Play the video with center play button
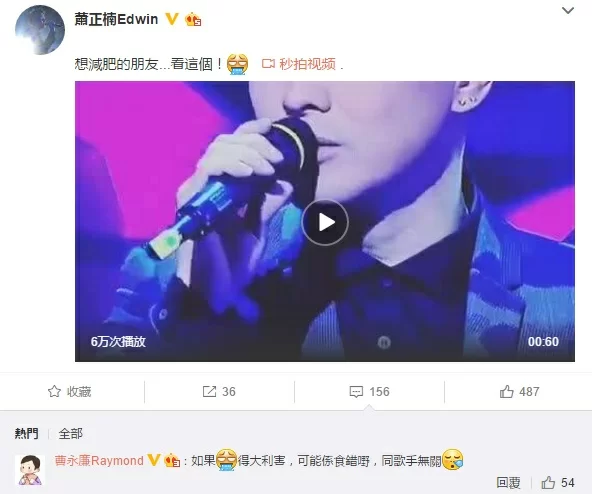 [325, 222]
